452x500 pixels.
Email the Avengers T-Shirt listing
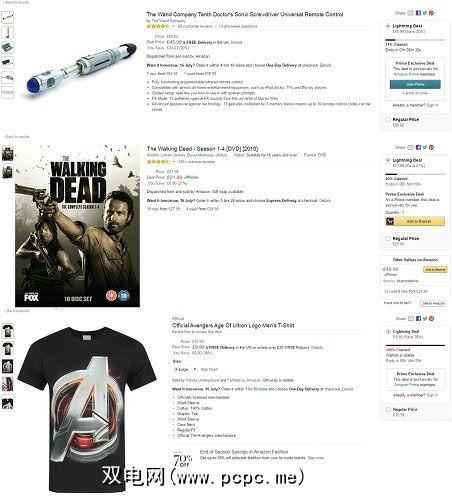click(411, 318)
